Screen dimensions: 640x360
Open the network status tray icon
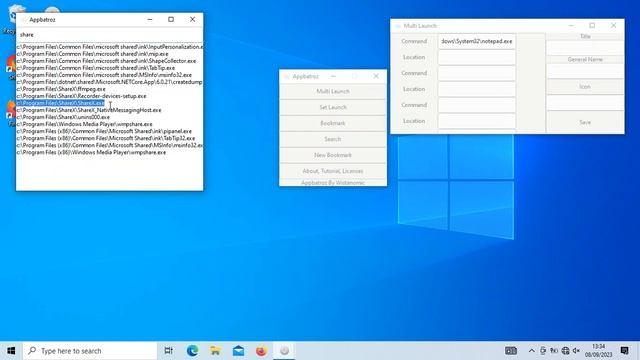[565, 351]
